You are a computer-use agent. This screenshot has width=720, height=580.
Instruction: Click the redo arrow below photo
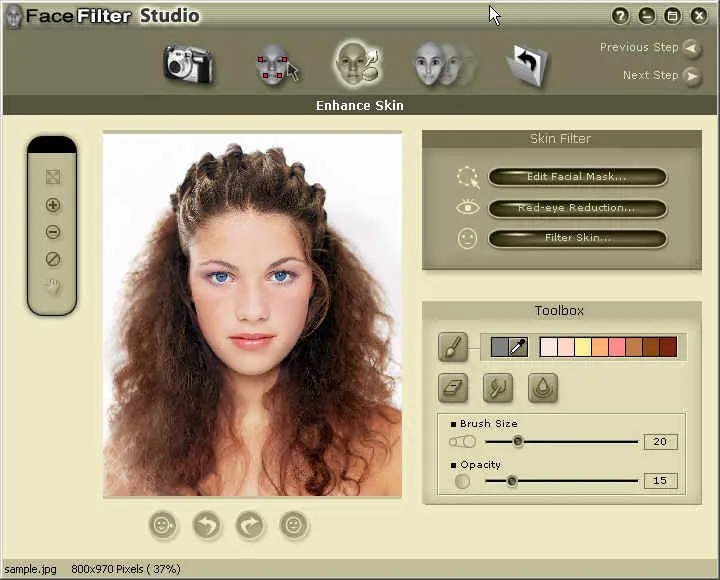point(250,525)
